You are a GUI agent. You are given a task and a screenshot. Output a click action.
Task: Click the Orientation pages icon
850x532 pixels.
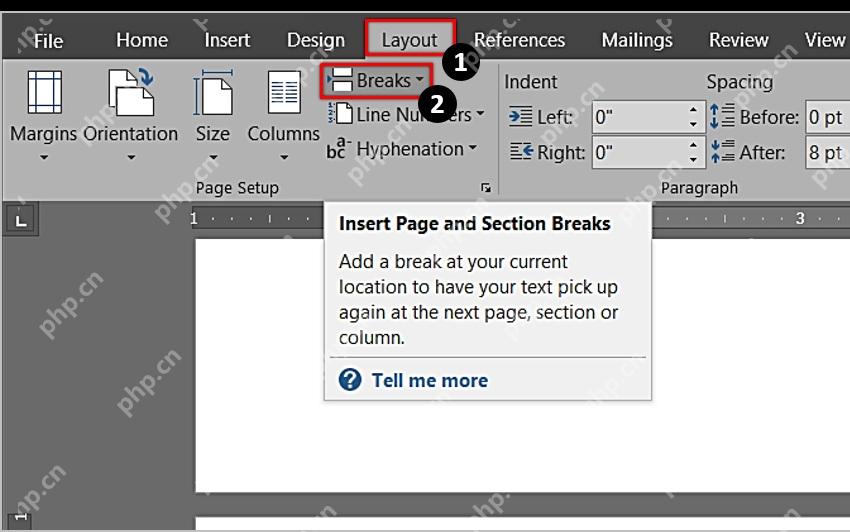[131, 92]
